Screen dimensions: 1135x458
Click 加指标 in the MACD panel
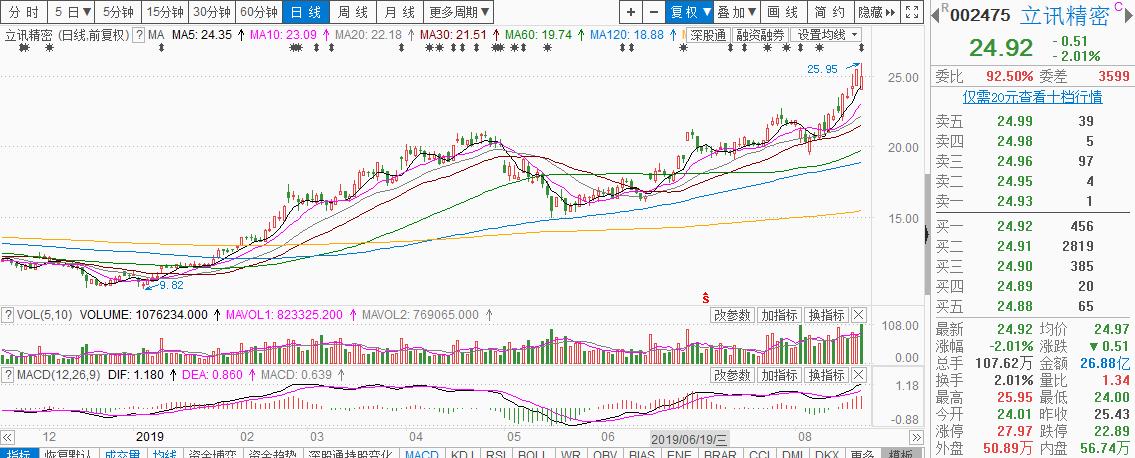tap(780, 375)
